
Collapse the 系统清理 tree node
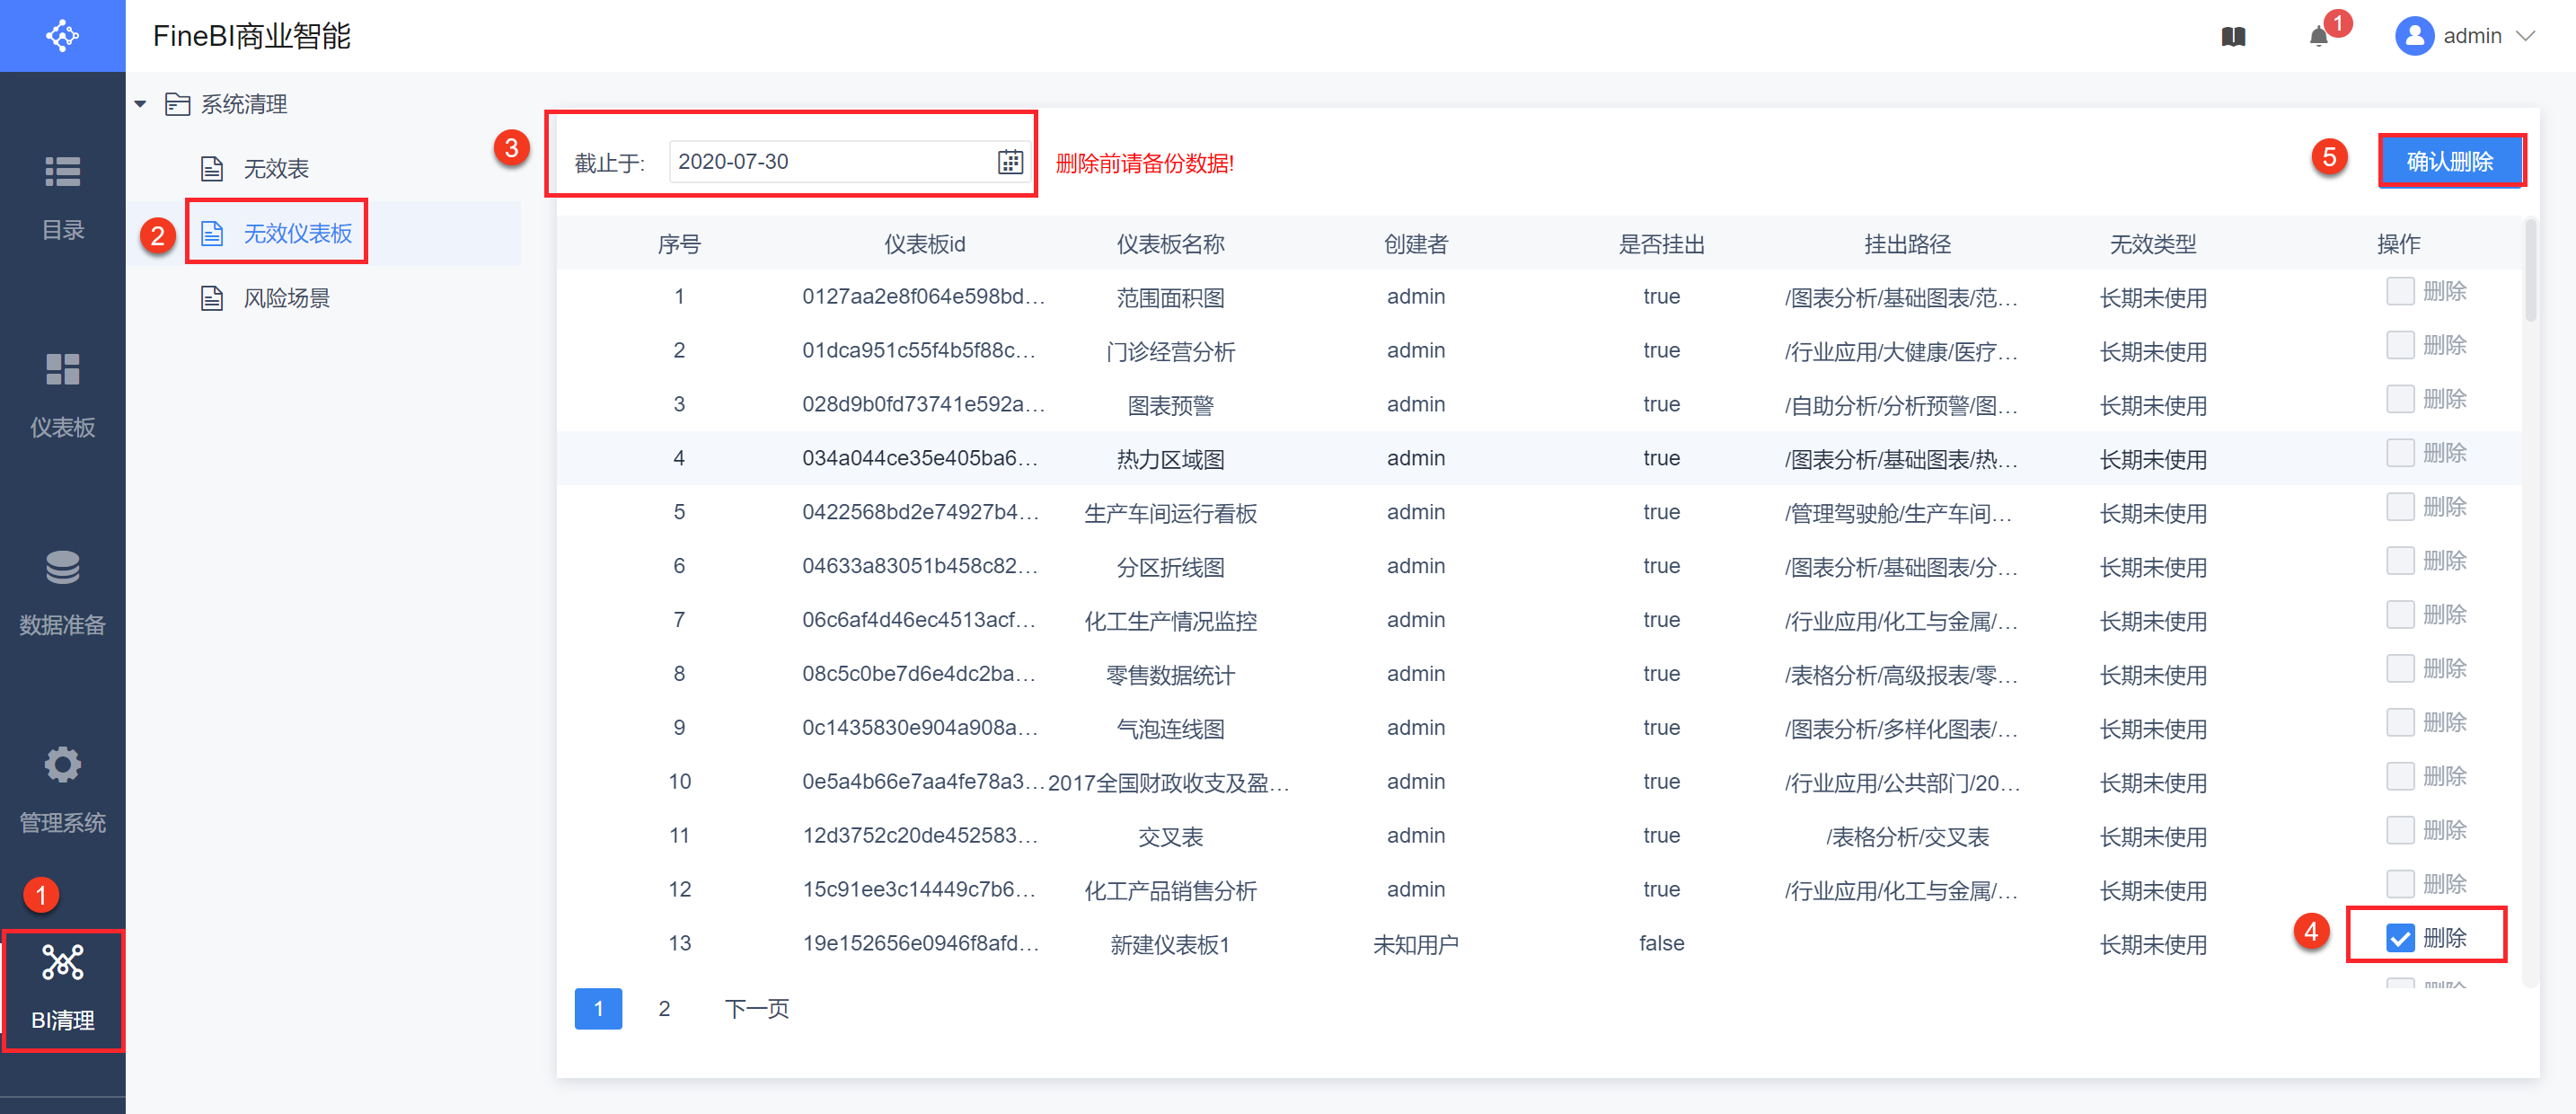coord(141,104)
